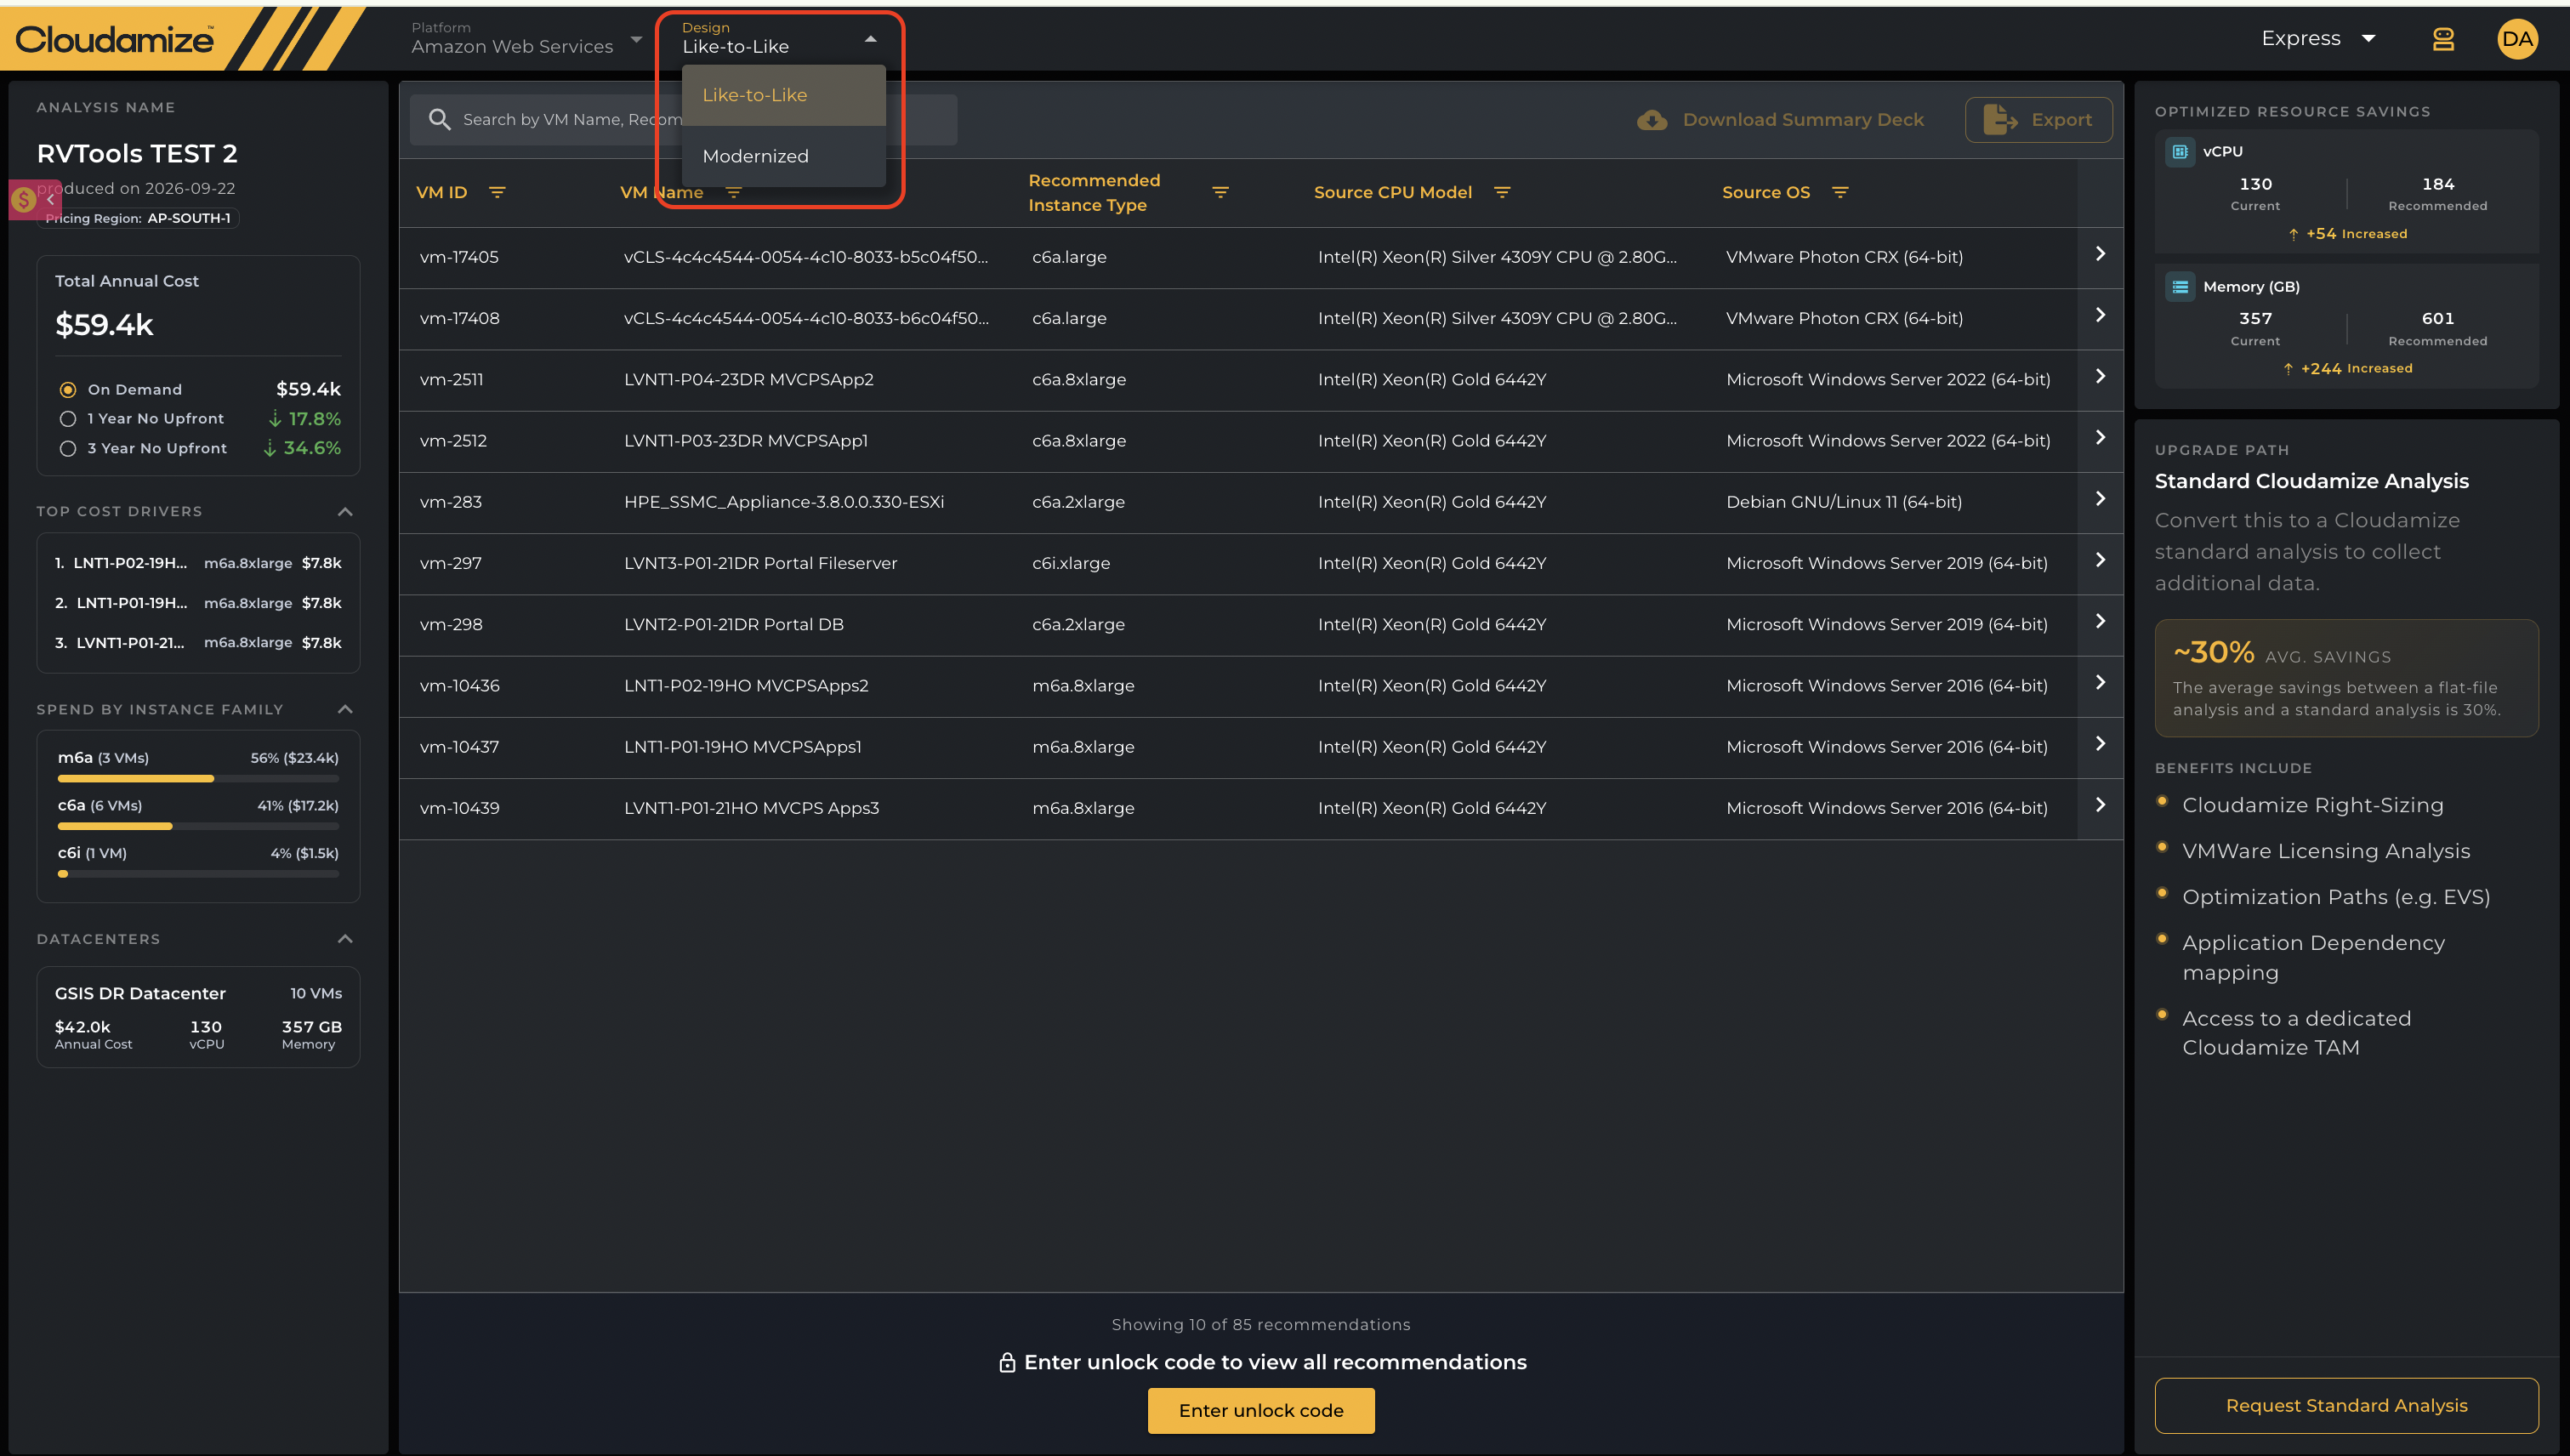Click LVNT3-P01-21DR Portal Fileserver name
2570x1456 pixels.
pyautogui.click(x=760, y=563)
